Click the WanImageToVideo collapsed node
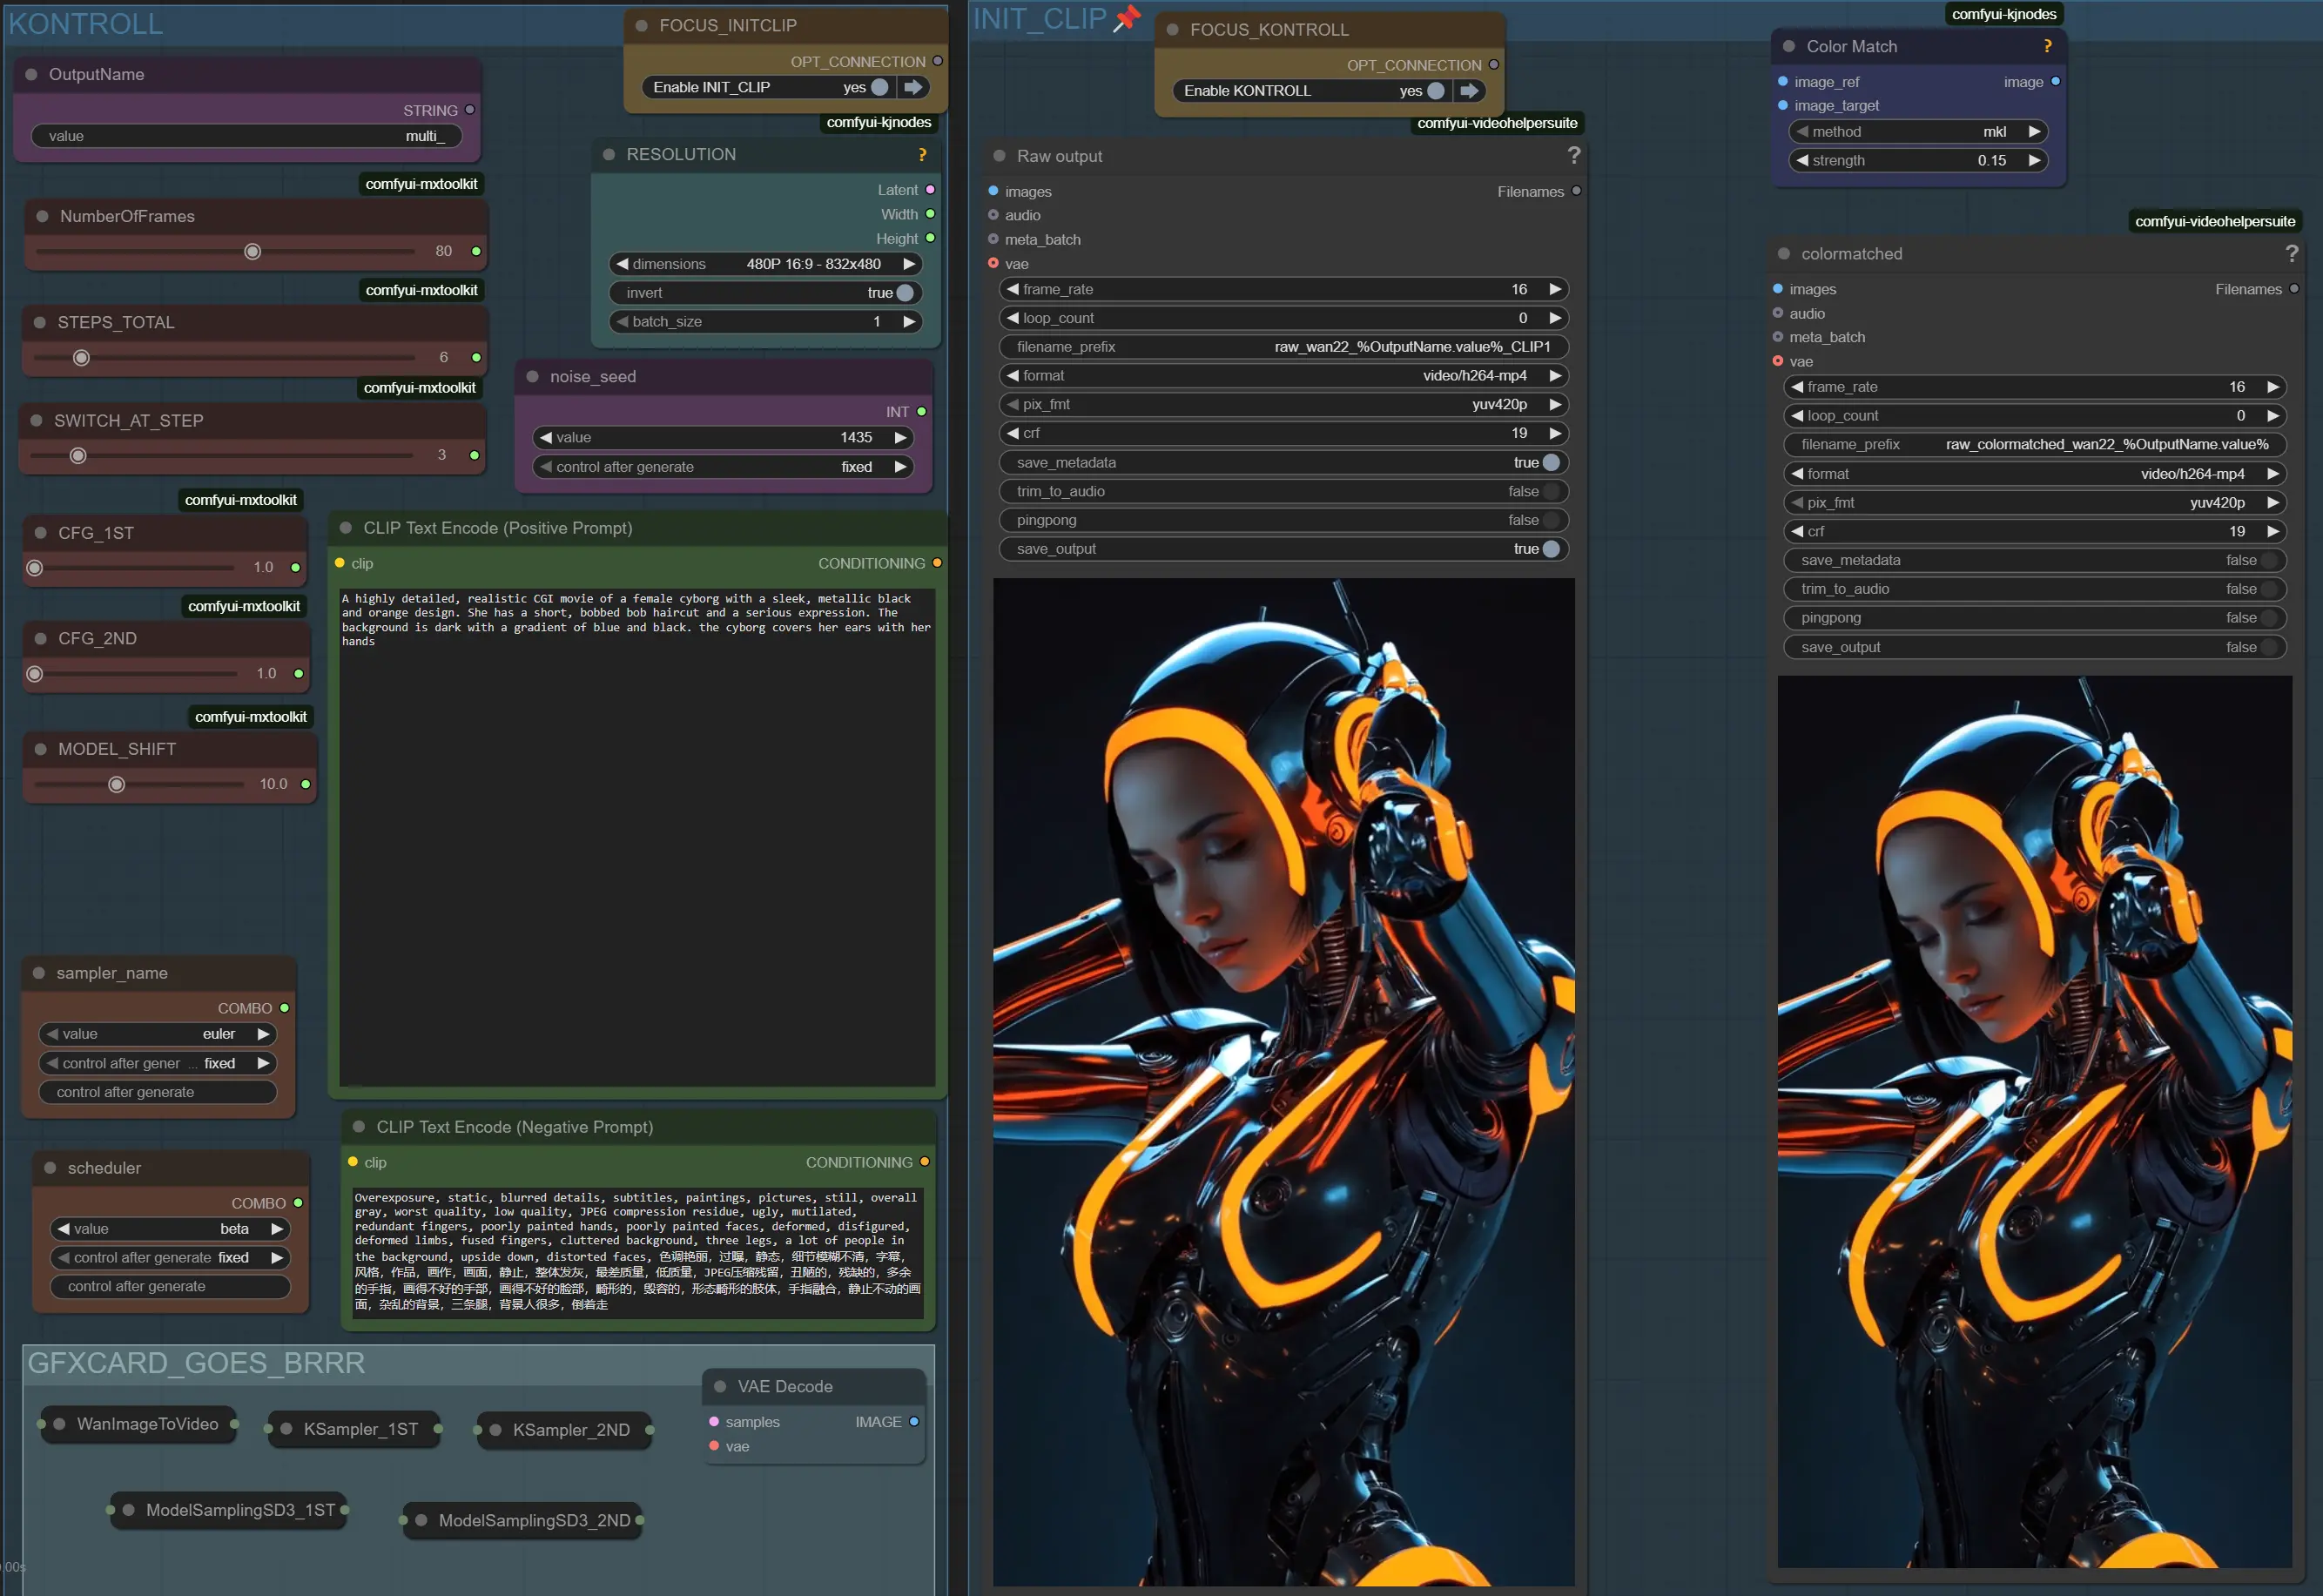This screenshot has height=1596, width=2323. click(x=147, y=1424)
